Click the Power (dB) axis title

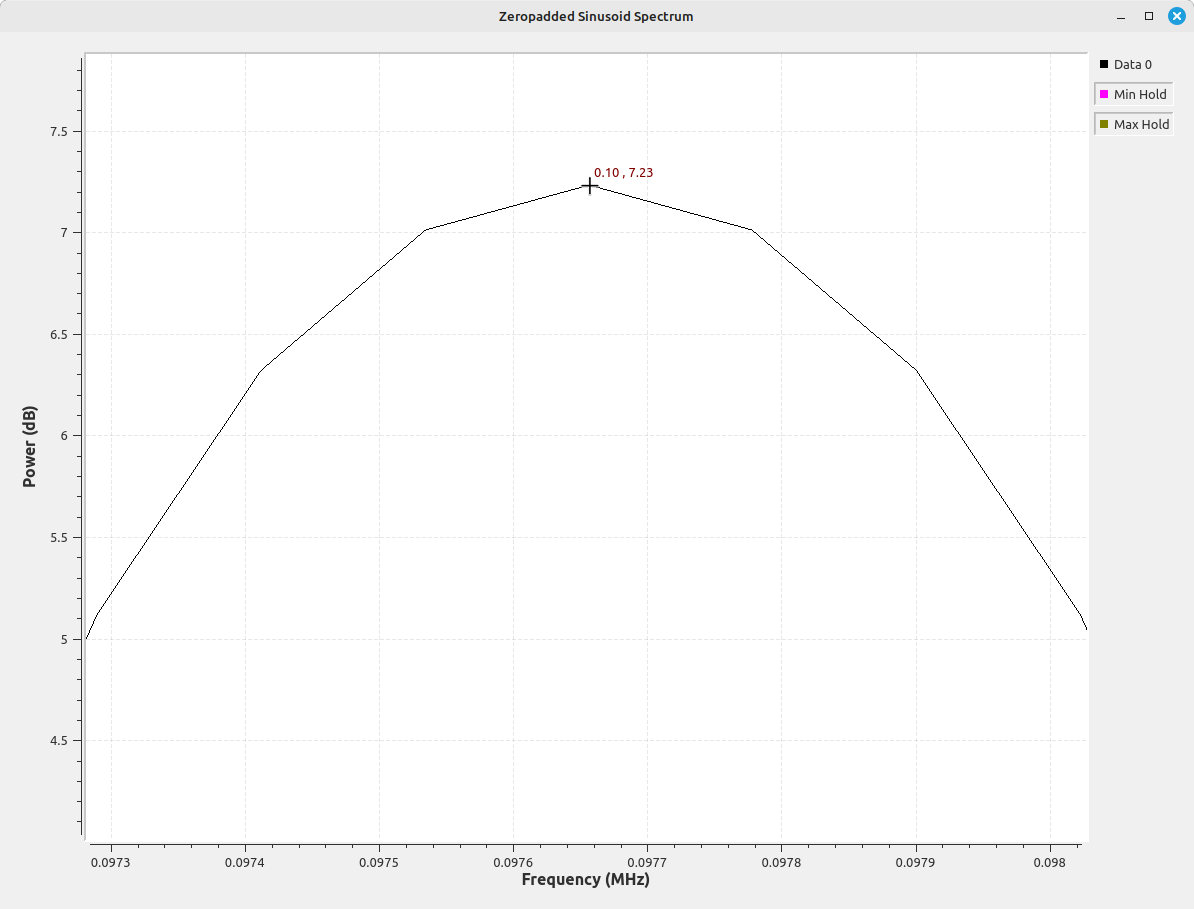(30, 447)
